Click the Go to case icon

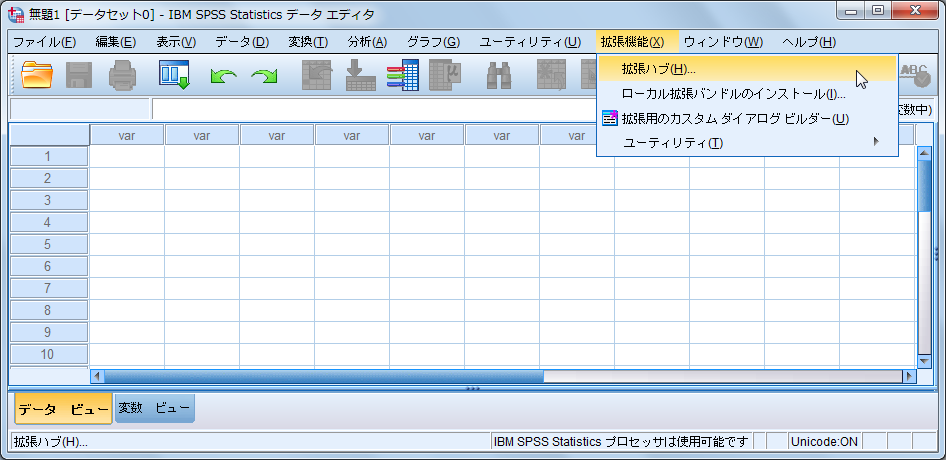coord(317,75)
